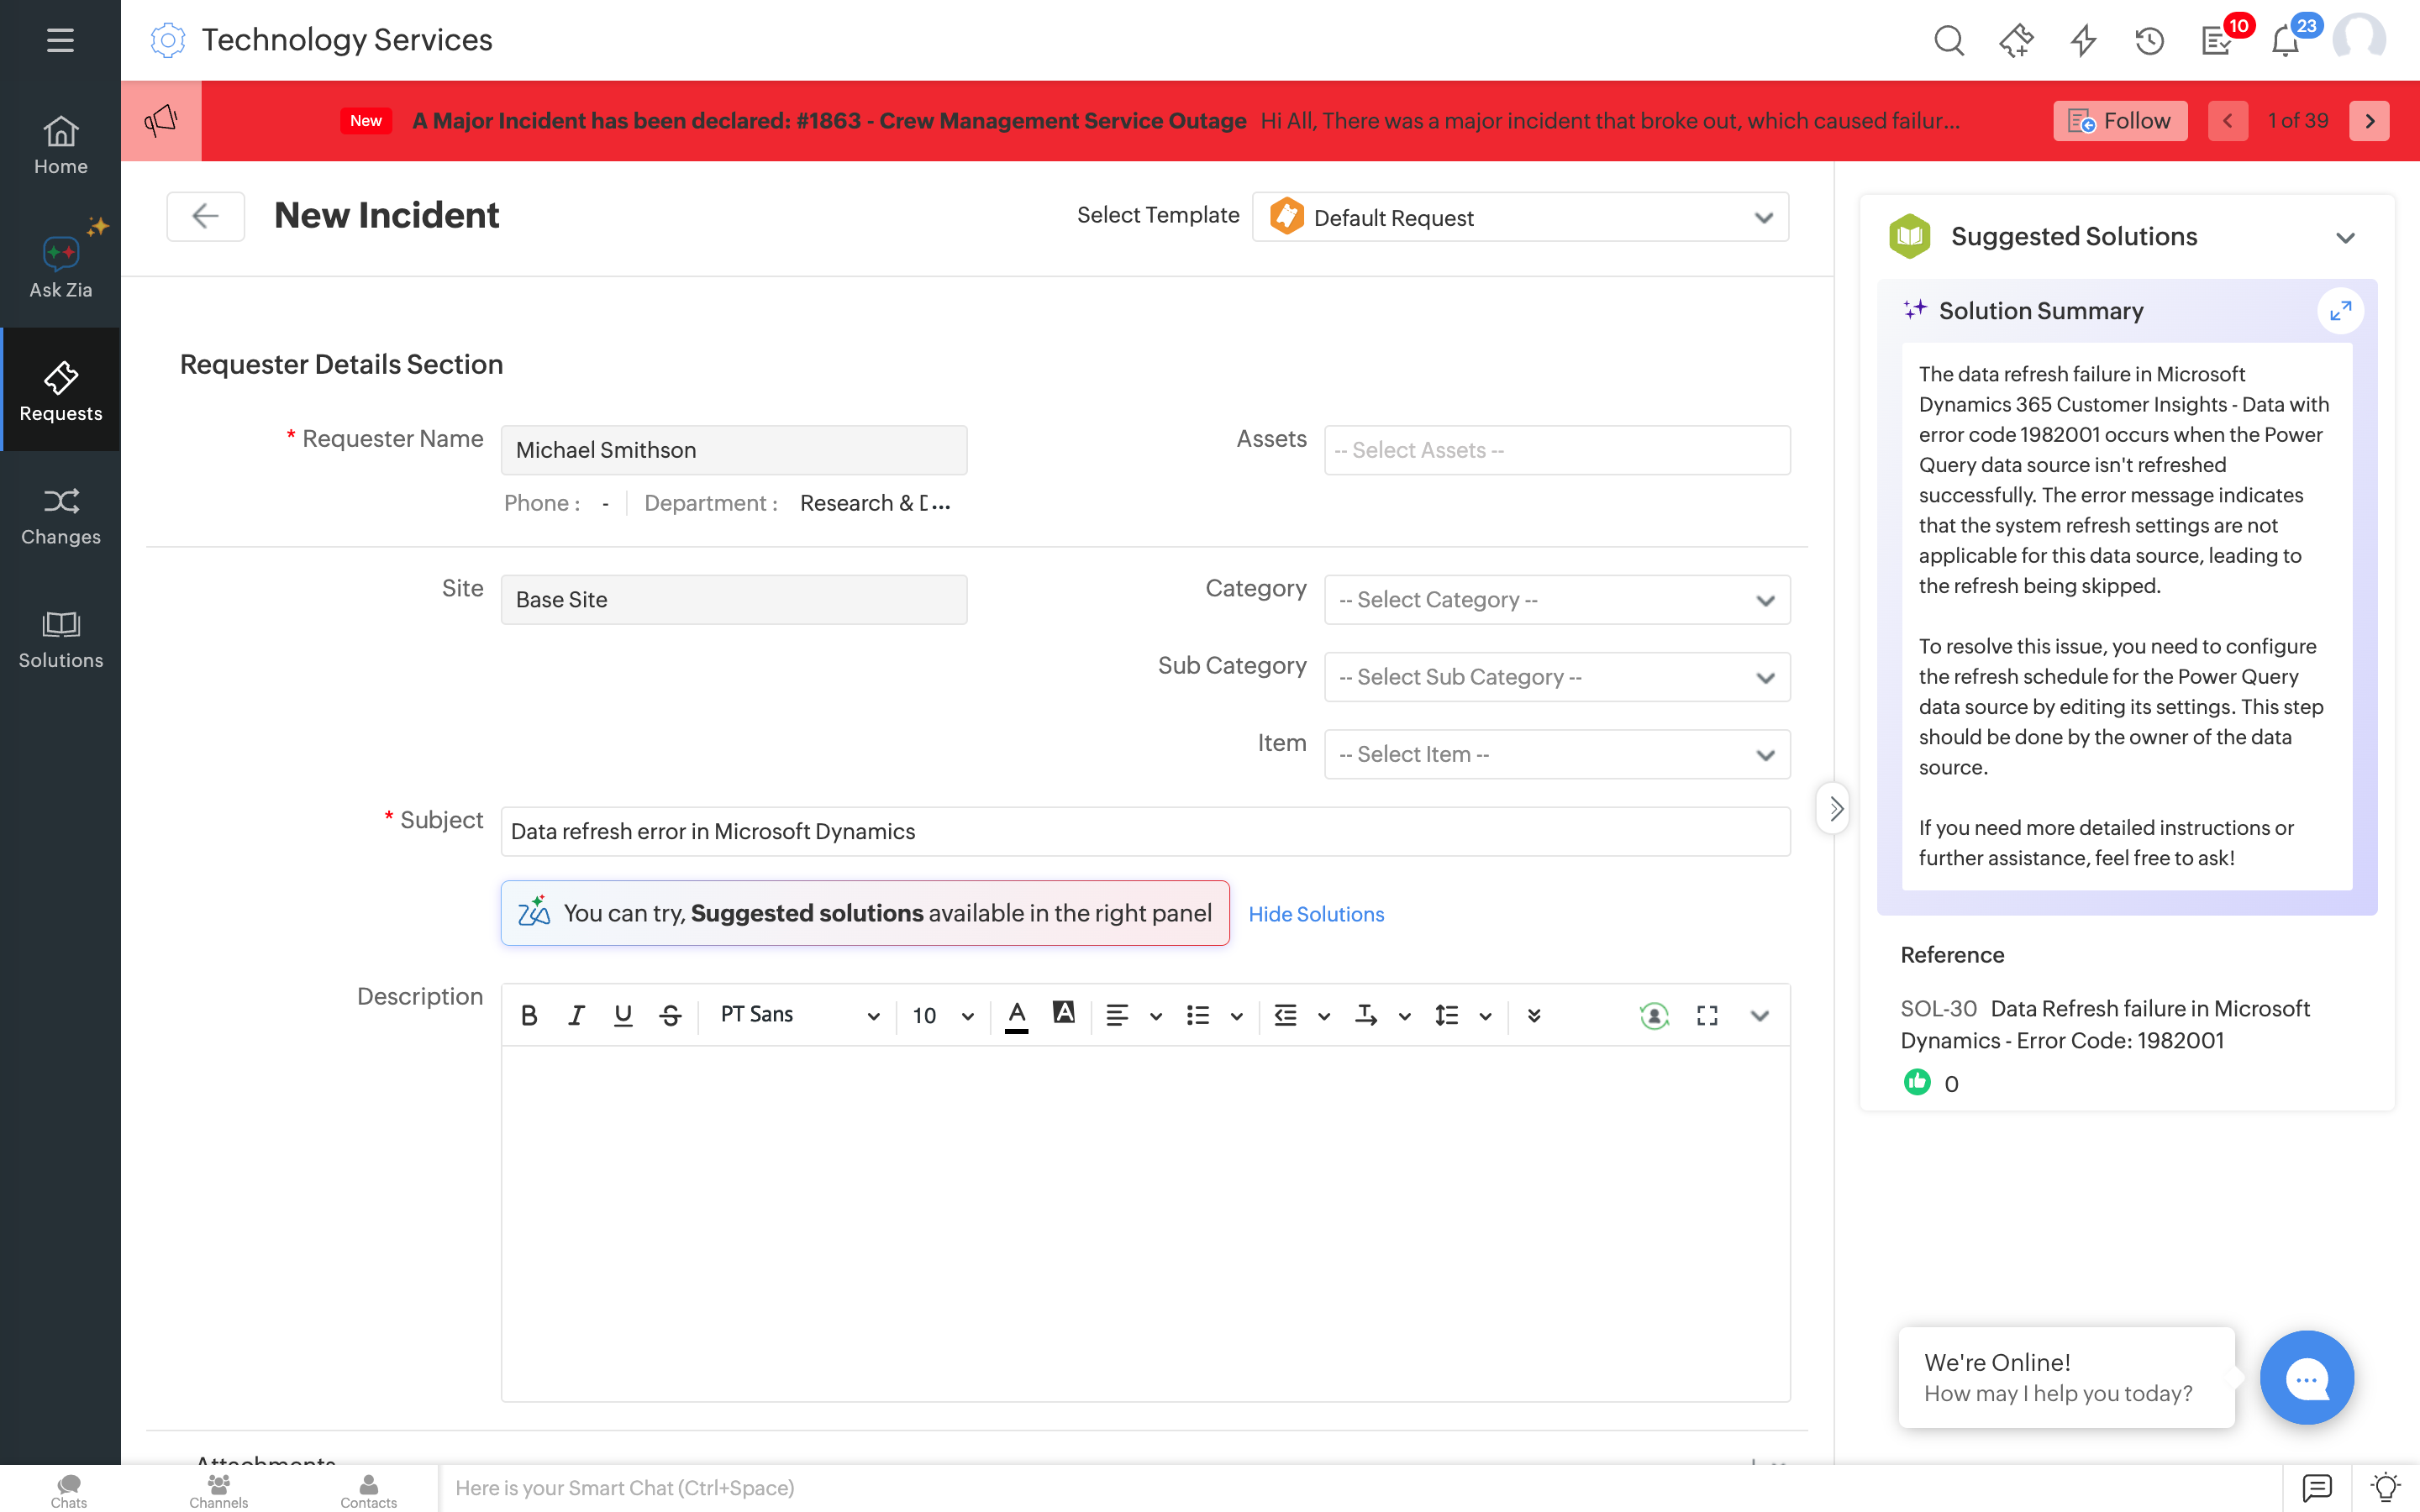The height and width of the screenshot is (1512, 2420).
Task: Click the Subject input field
Action: point(1144,831)
